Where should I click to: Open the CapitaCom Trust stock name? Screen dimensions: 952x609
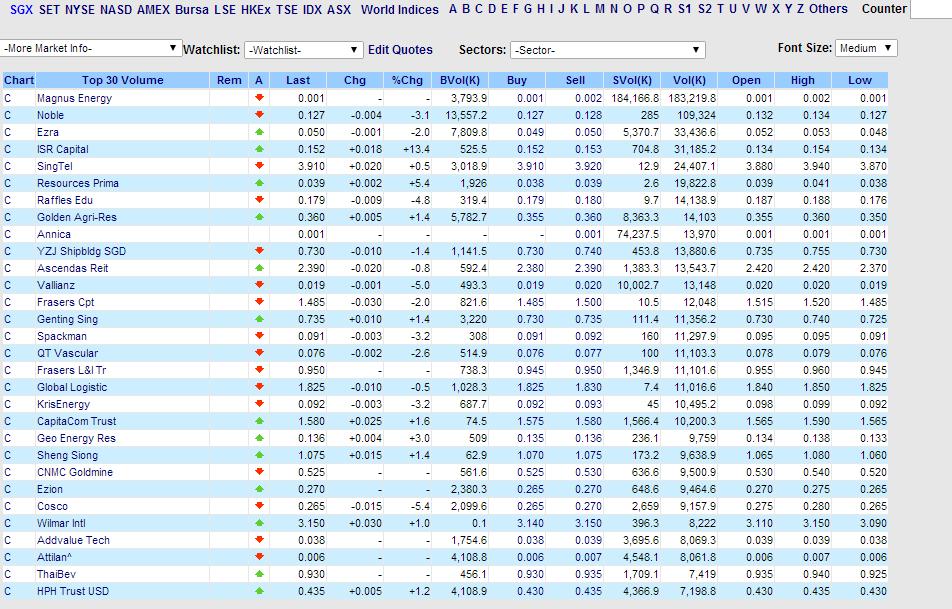tap(76, 421)
